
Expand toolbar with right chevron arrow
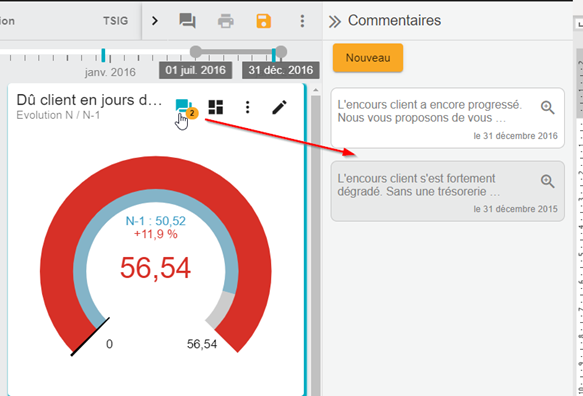pos(155,21)
